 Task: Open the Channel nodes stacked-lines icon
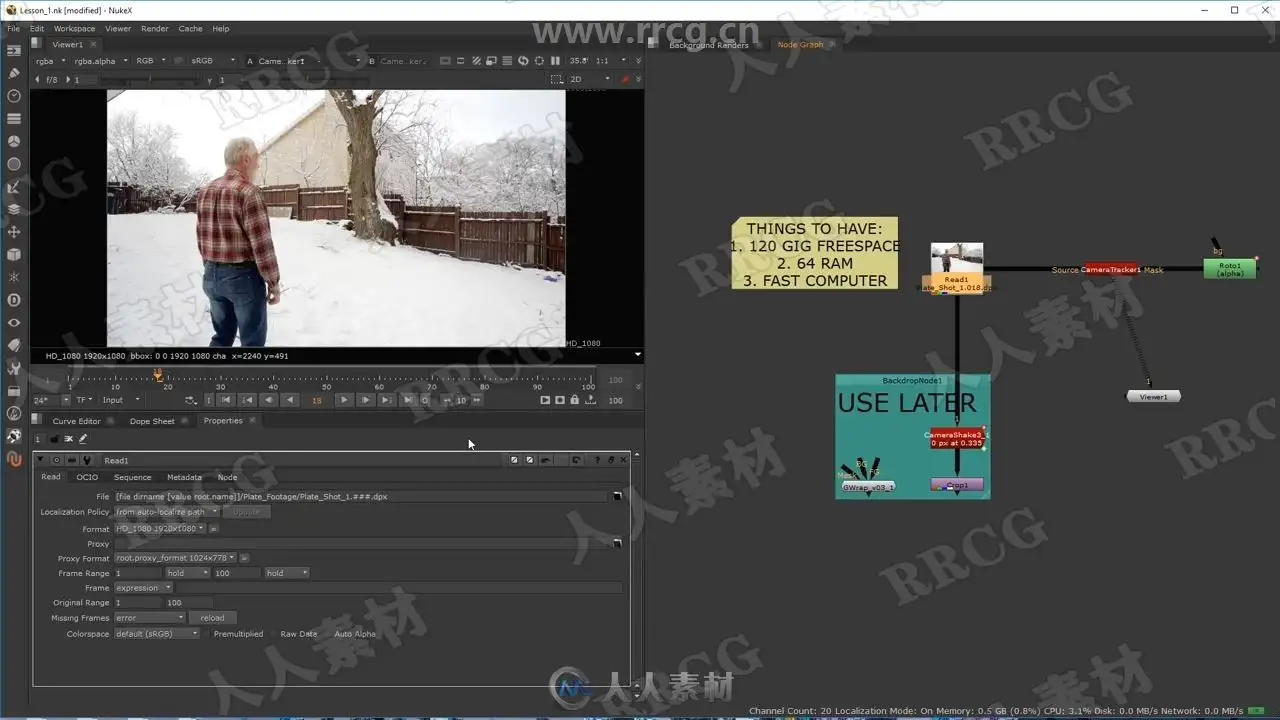point(14,118)
